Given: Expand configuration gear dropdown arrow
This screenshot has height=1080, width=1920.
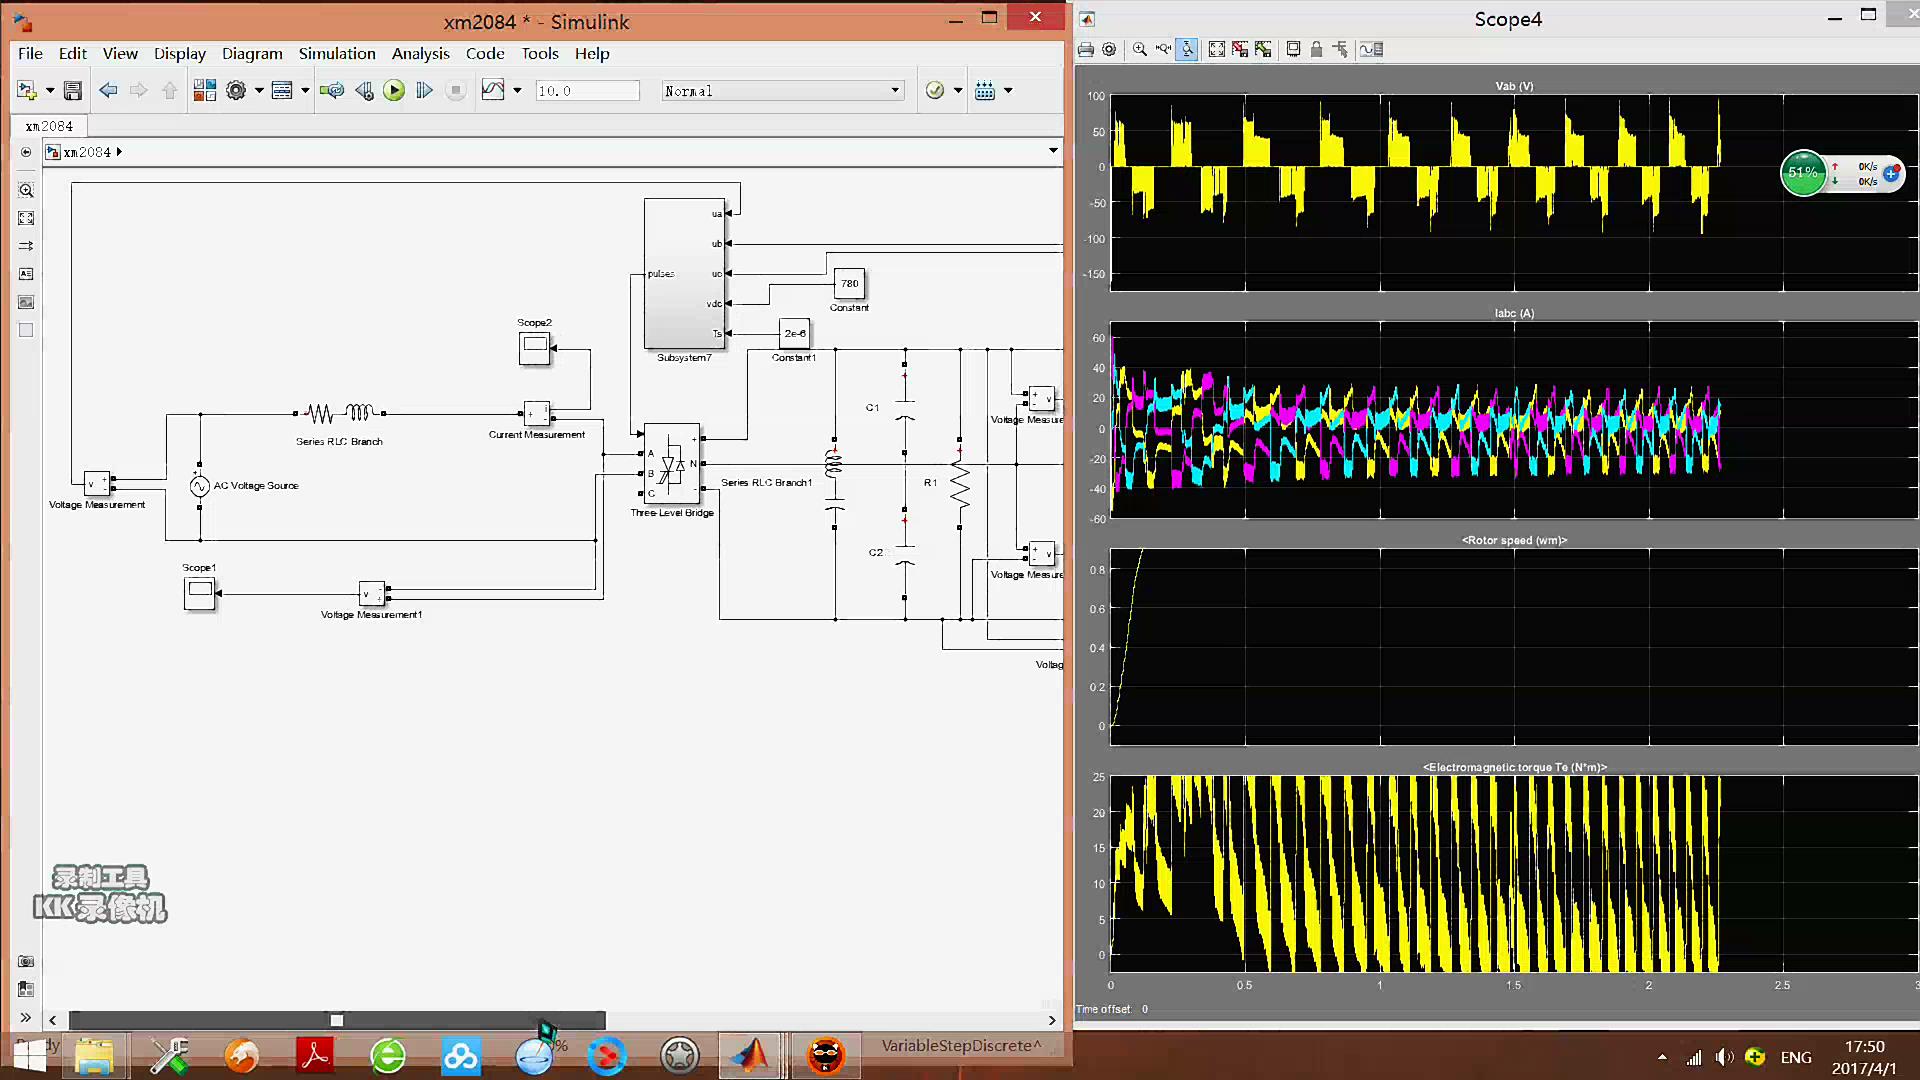Looking at the screenshot, I should point(259,91).
